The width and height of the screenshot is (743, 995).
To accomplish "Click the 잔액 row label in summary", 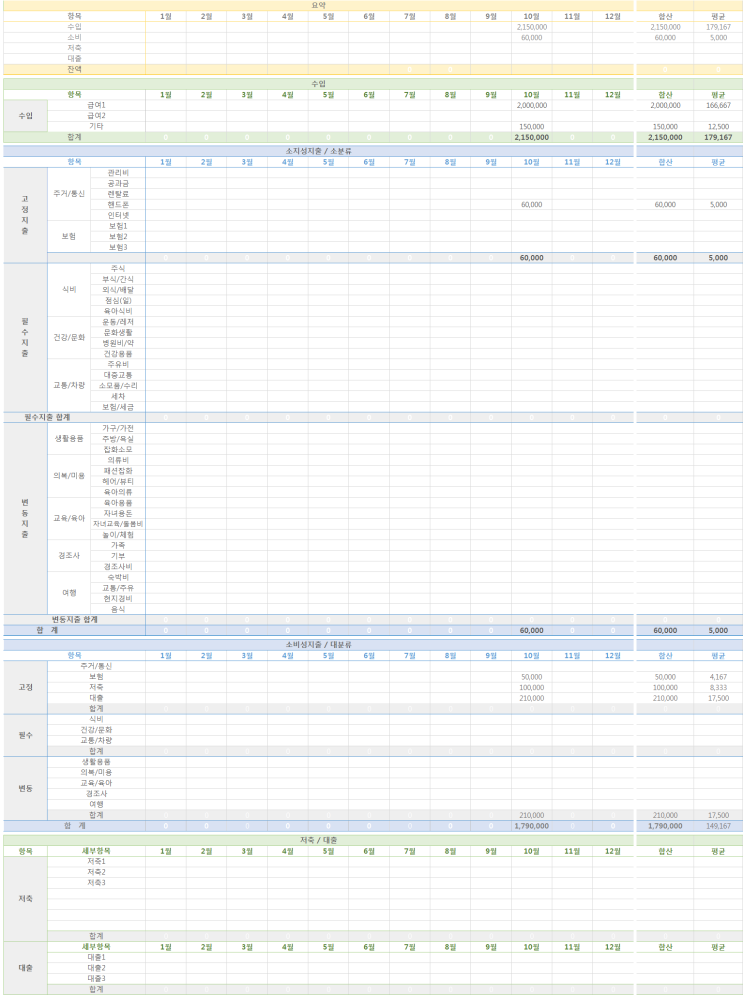I will [x=74, y=69].
